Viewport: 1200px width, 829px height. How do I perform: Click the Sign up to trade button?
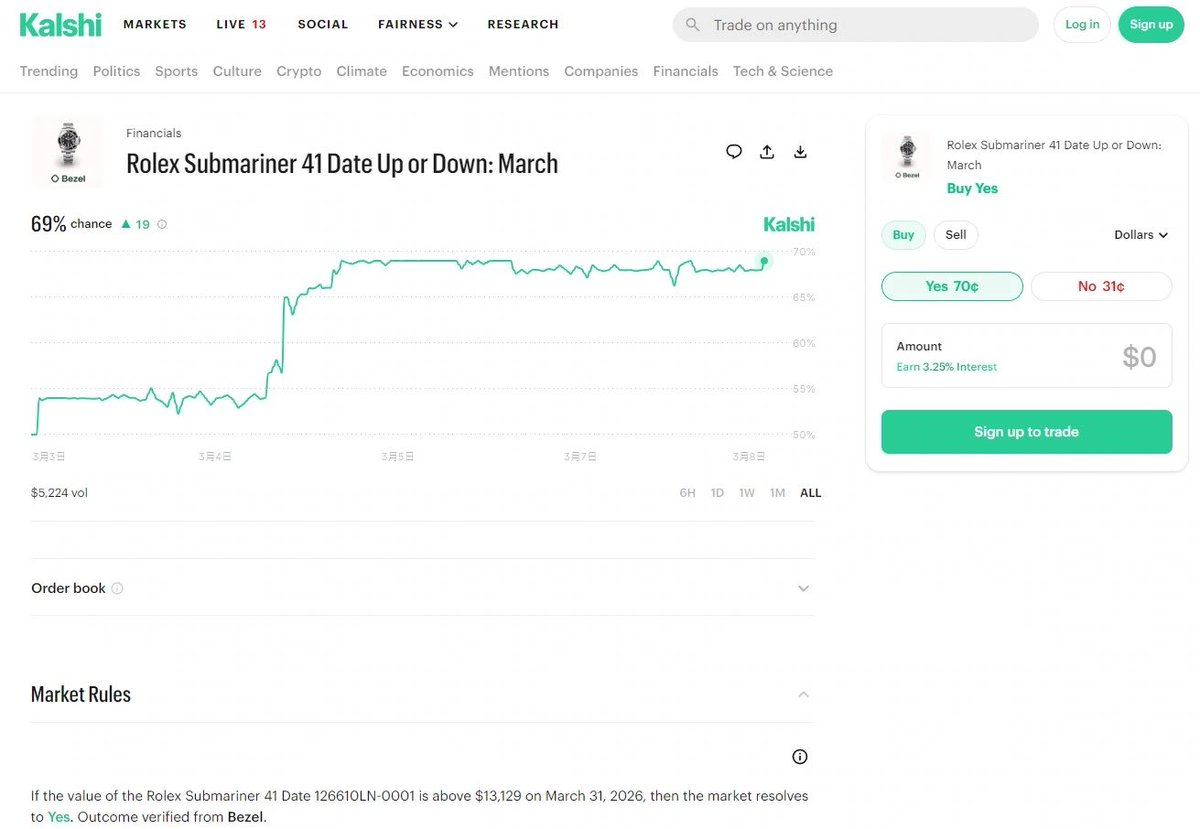[1026, 432]
